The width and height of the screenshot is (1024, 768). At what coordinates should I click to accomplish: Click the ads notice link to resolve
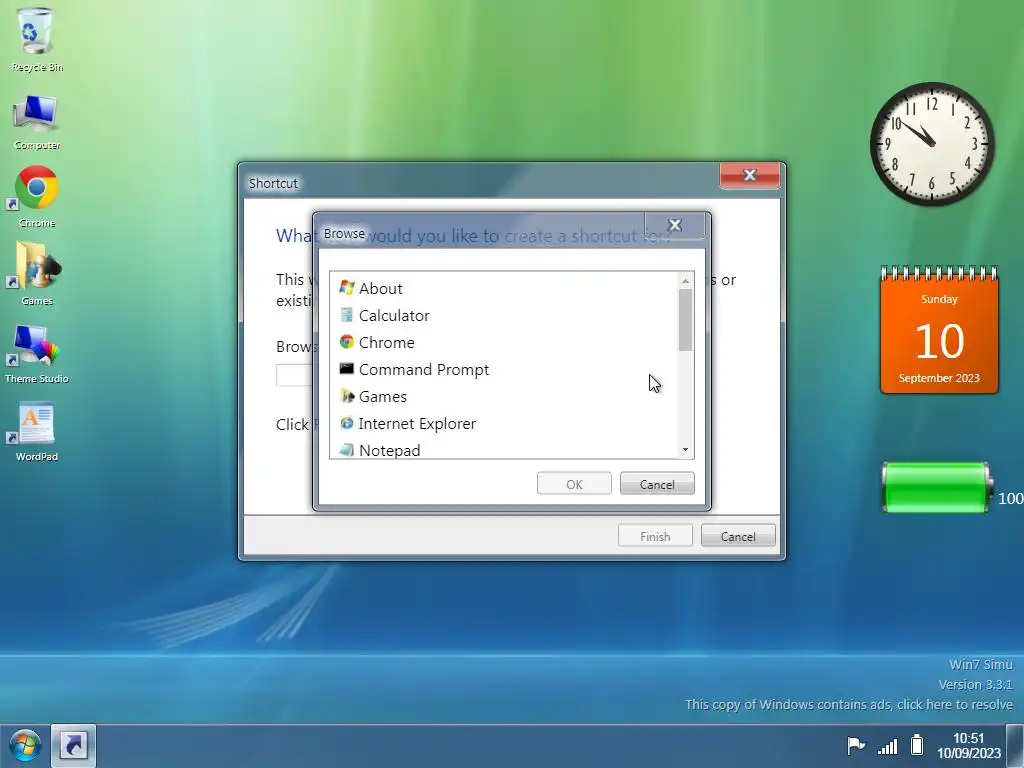pos(848,704)
